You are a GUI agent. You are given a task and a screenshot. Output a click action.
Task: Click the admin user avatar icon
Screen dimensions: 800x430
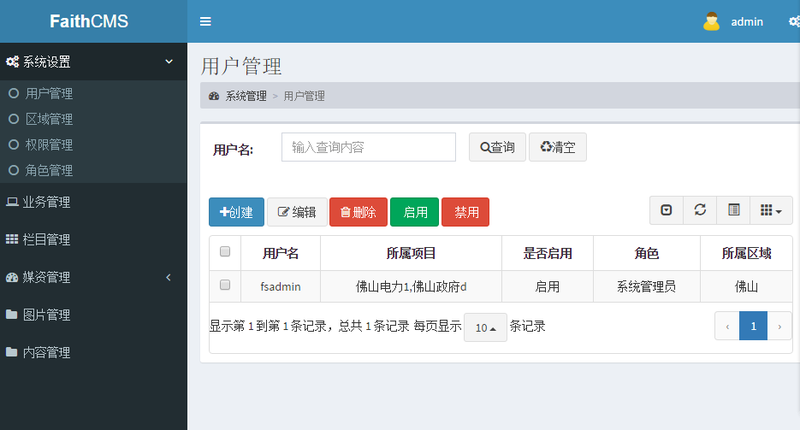tap(711, 21)
